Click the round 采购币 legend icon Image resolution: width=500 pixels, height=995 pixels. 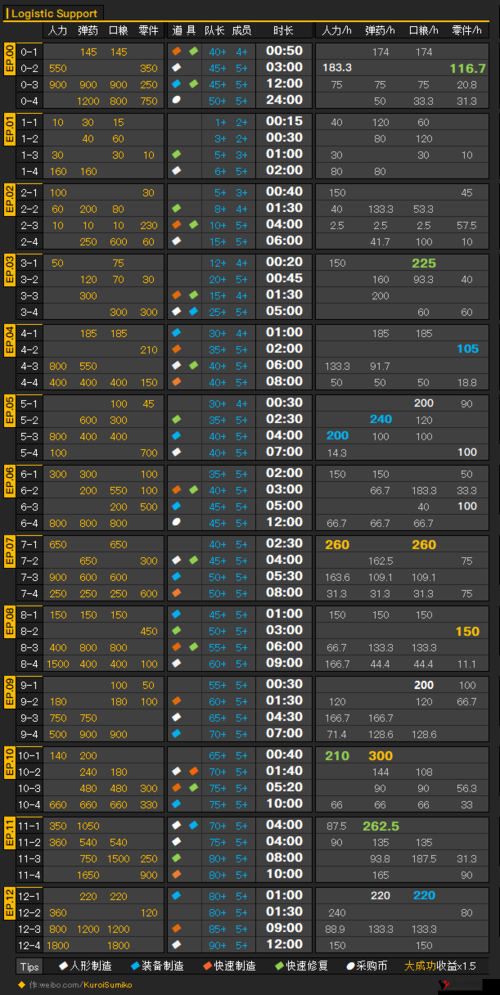pyautogui.click(x=350, y=966)
